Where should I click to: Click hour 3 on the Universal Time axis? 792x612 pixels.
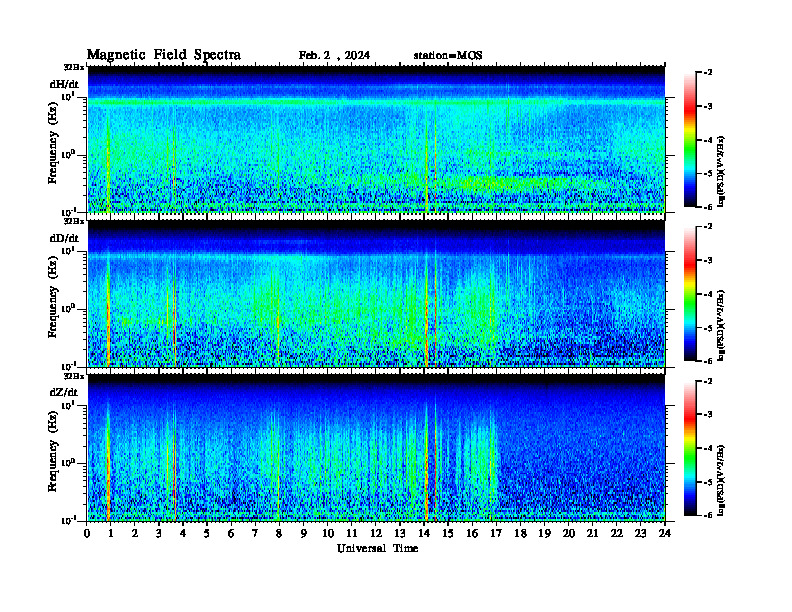(159, 533)
